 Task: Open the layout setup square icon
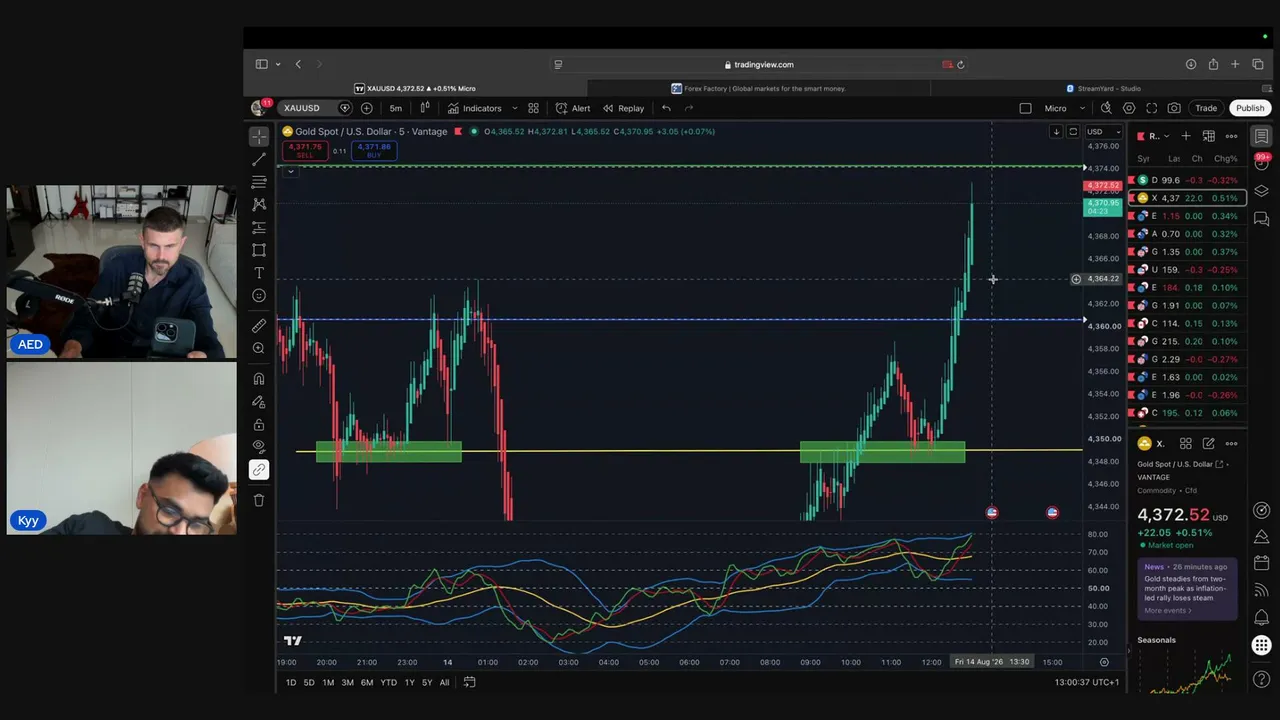1025,108
